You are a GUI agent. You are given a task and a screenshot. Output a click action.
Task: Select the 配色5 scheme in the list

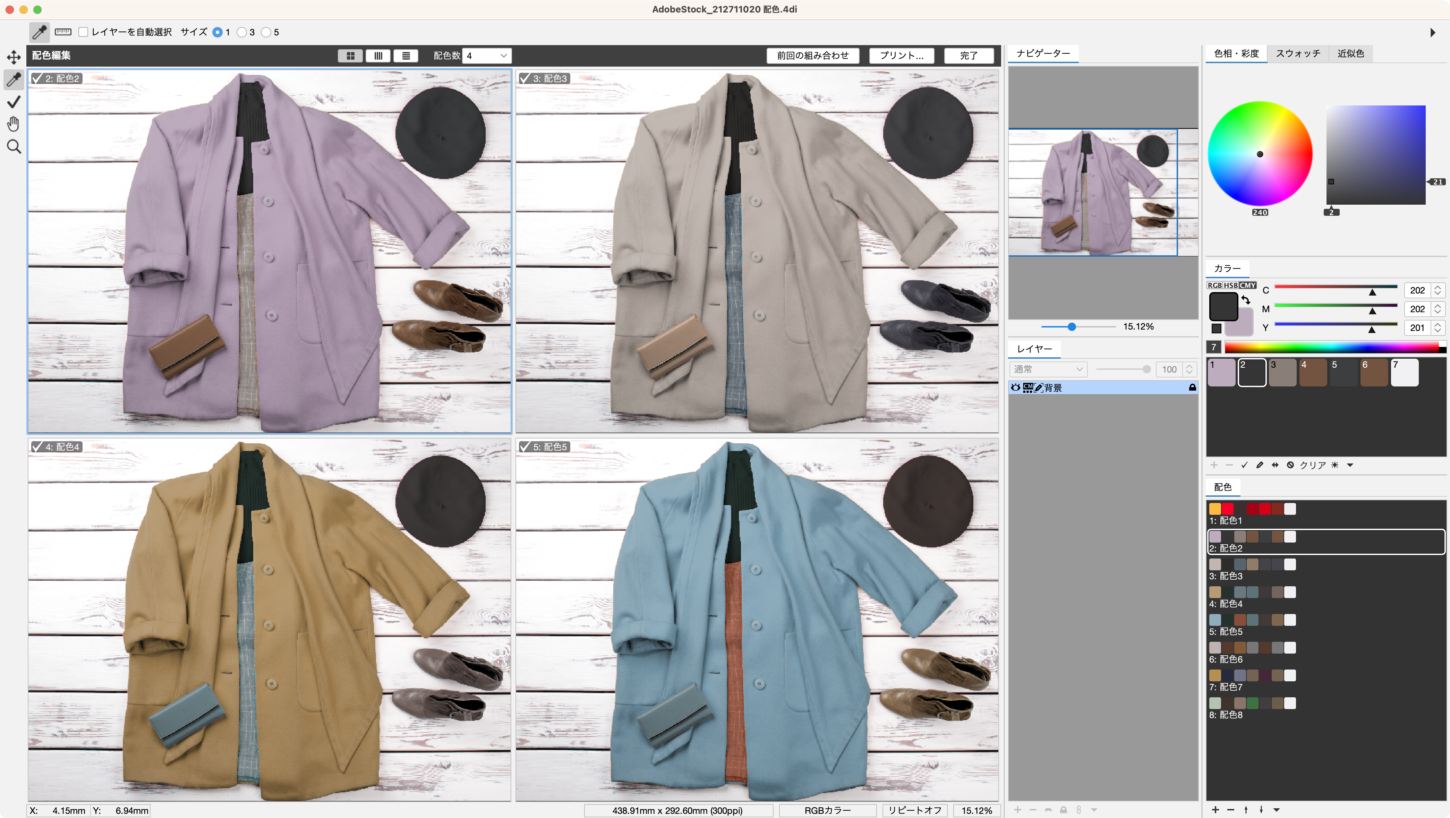[1226, 631]
